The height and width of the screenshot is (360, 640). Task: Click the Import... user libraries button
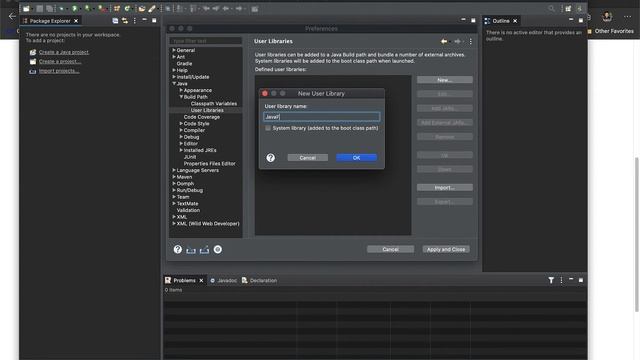click(445, 188)
